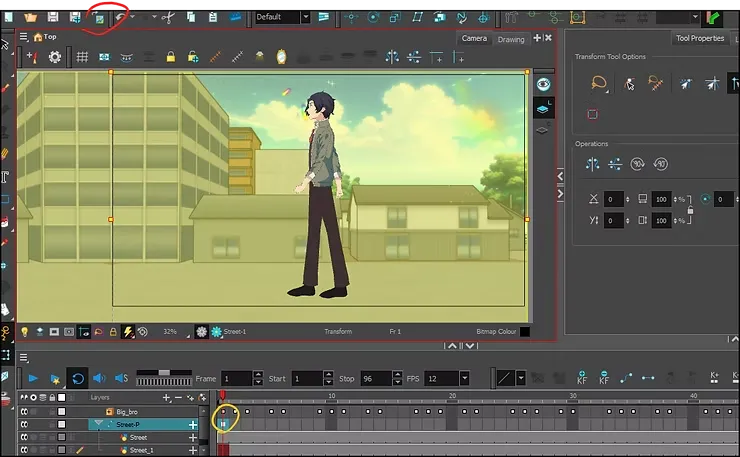Click Flip Vertical in Operations
Viewport: 740px width, 457px height.
point(615,164)
